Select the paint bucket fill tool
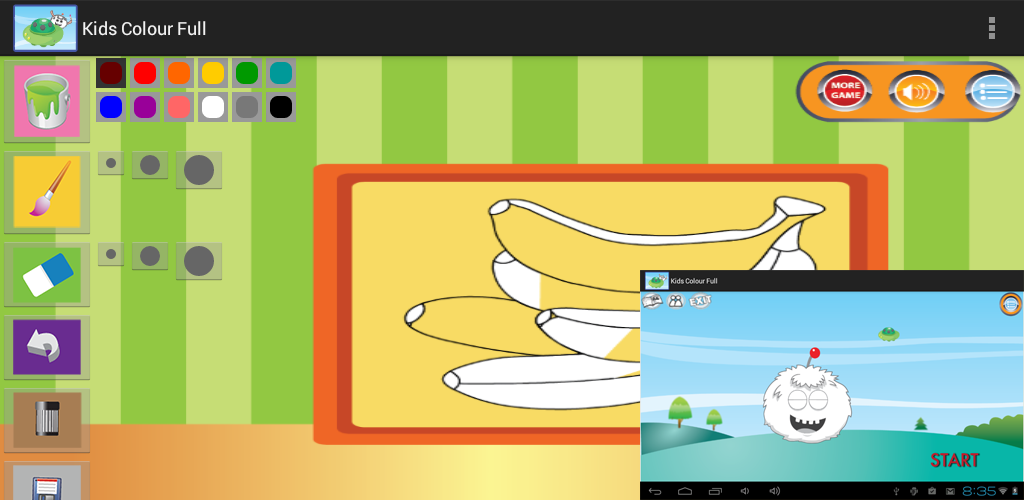Viewport: 1024px width, 500px height. point(46,101)
